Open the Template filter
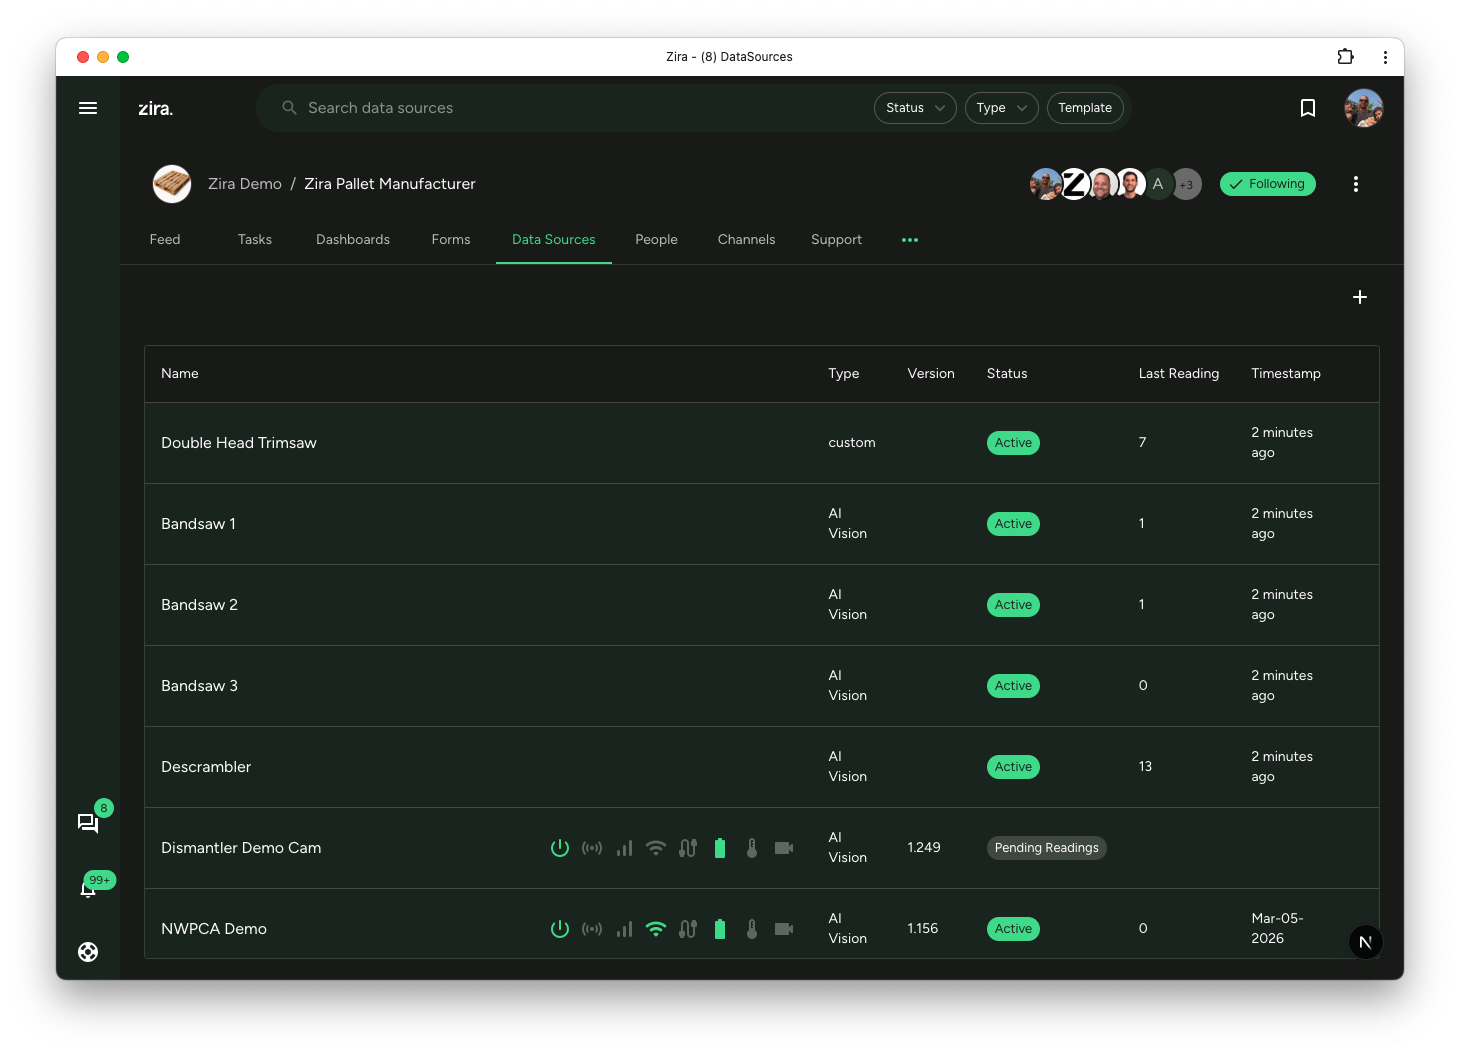The width and height of the screenshot is (1460, 1054). point(1085,108)
